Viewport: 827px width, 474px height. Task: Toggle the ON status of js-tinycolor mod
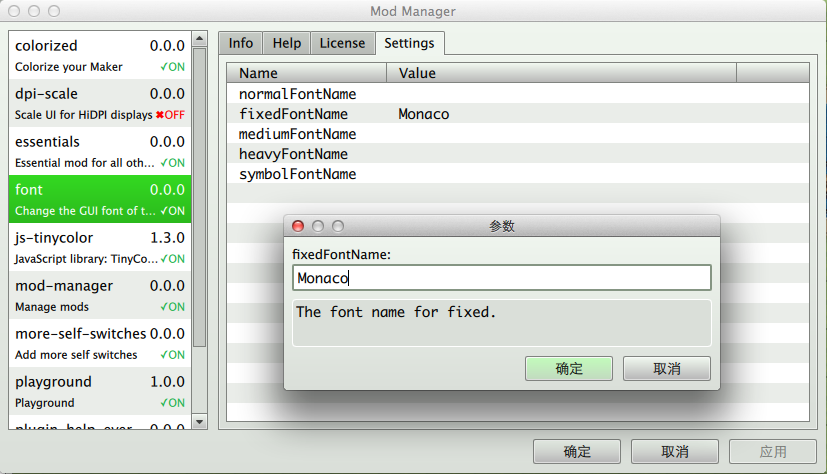tap(172, 259)
